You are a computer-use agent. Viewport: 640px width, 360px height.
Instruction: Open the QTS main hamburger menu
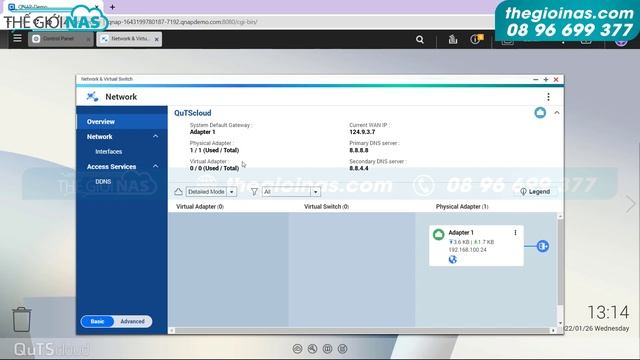tap(17, 38)
